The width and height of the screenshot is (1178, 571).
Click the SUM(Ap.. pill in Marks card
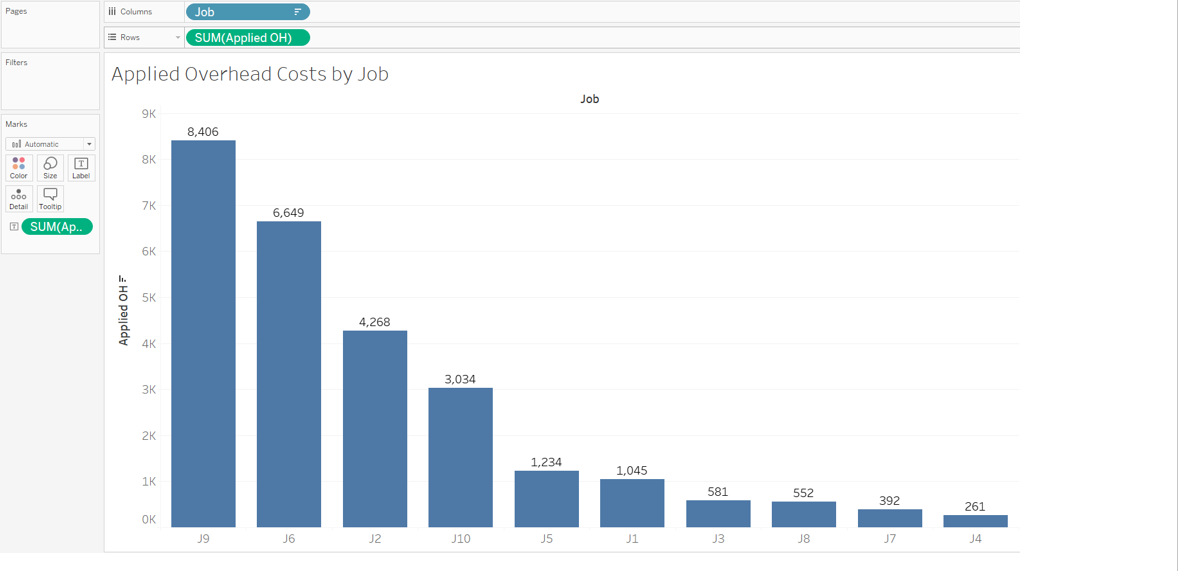[x=57, y=227]
